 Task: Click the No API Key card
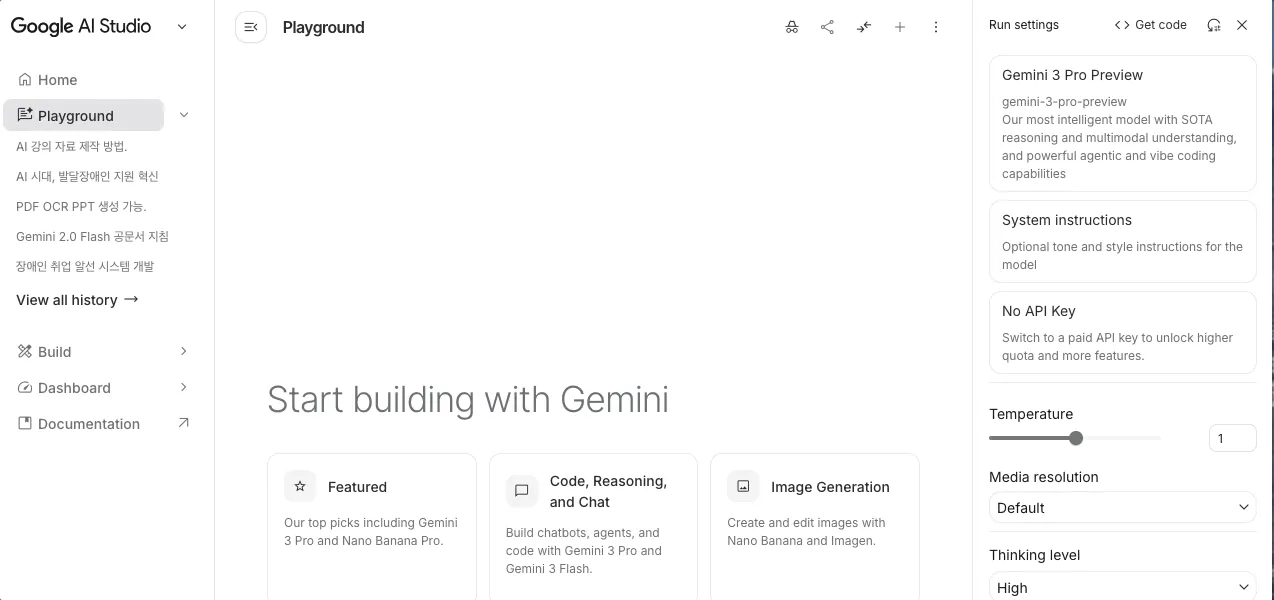(1122, 332)
